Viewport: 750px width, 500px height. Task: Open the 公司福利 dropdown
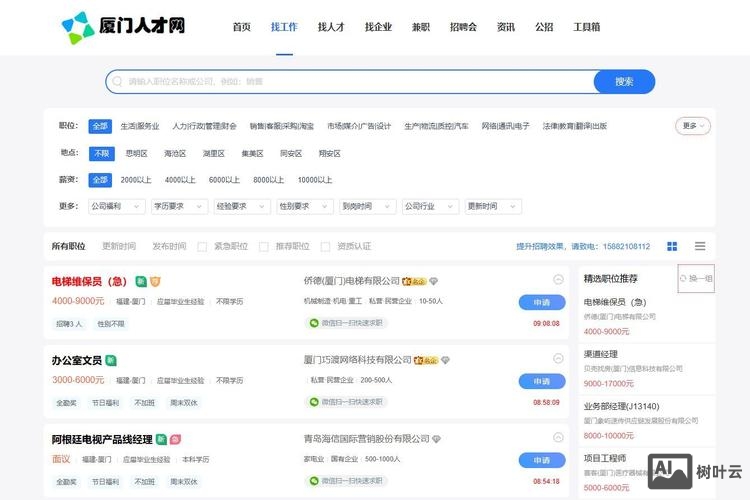tap(117, 206)
